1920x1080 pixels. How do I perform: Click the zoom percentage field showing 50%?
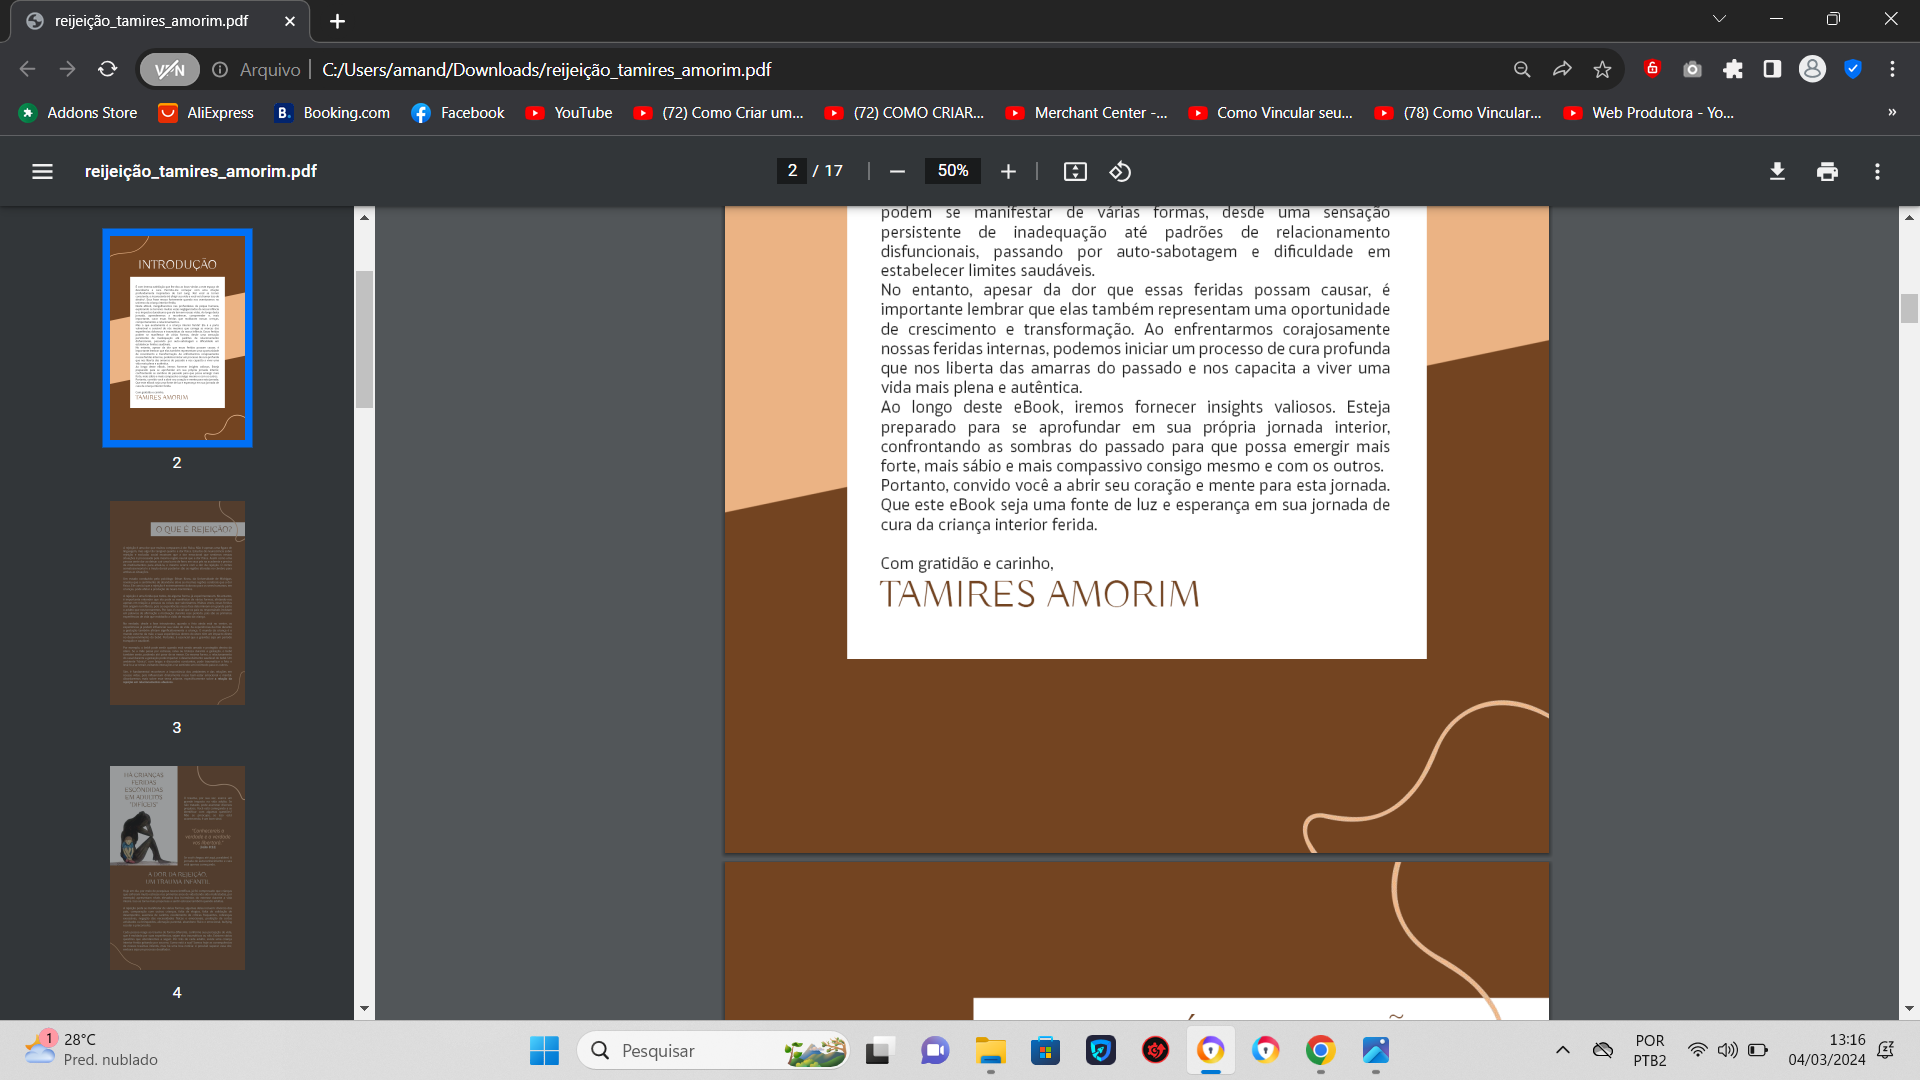[952, 171]
